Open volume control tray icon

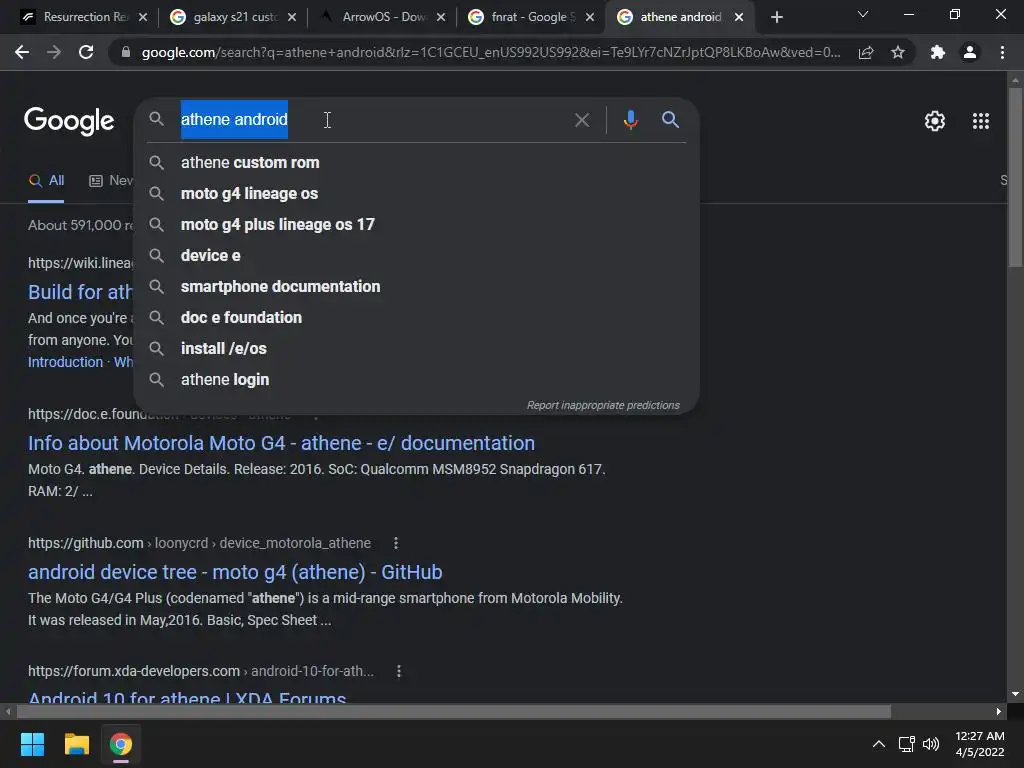click(931, 744)
